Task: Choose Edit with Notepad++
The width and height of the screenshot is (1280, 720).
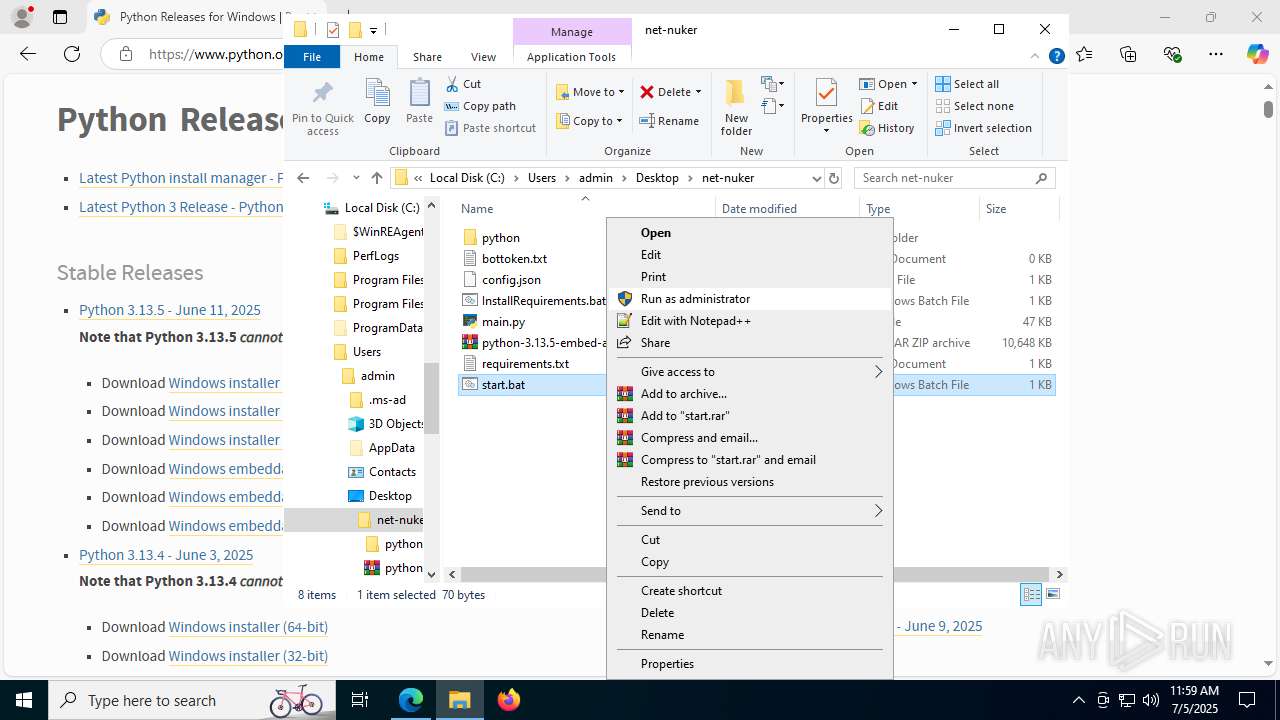Action: pos(750,320)
